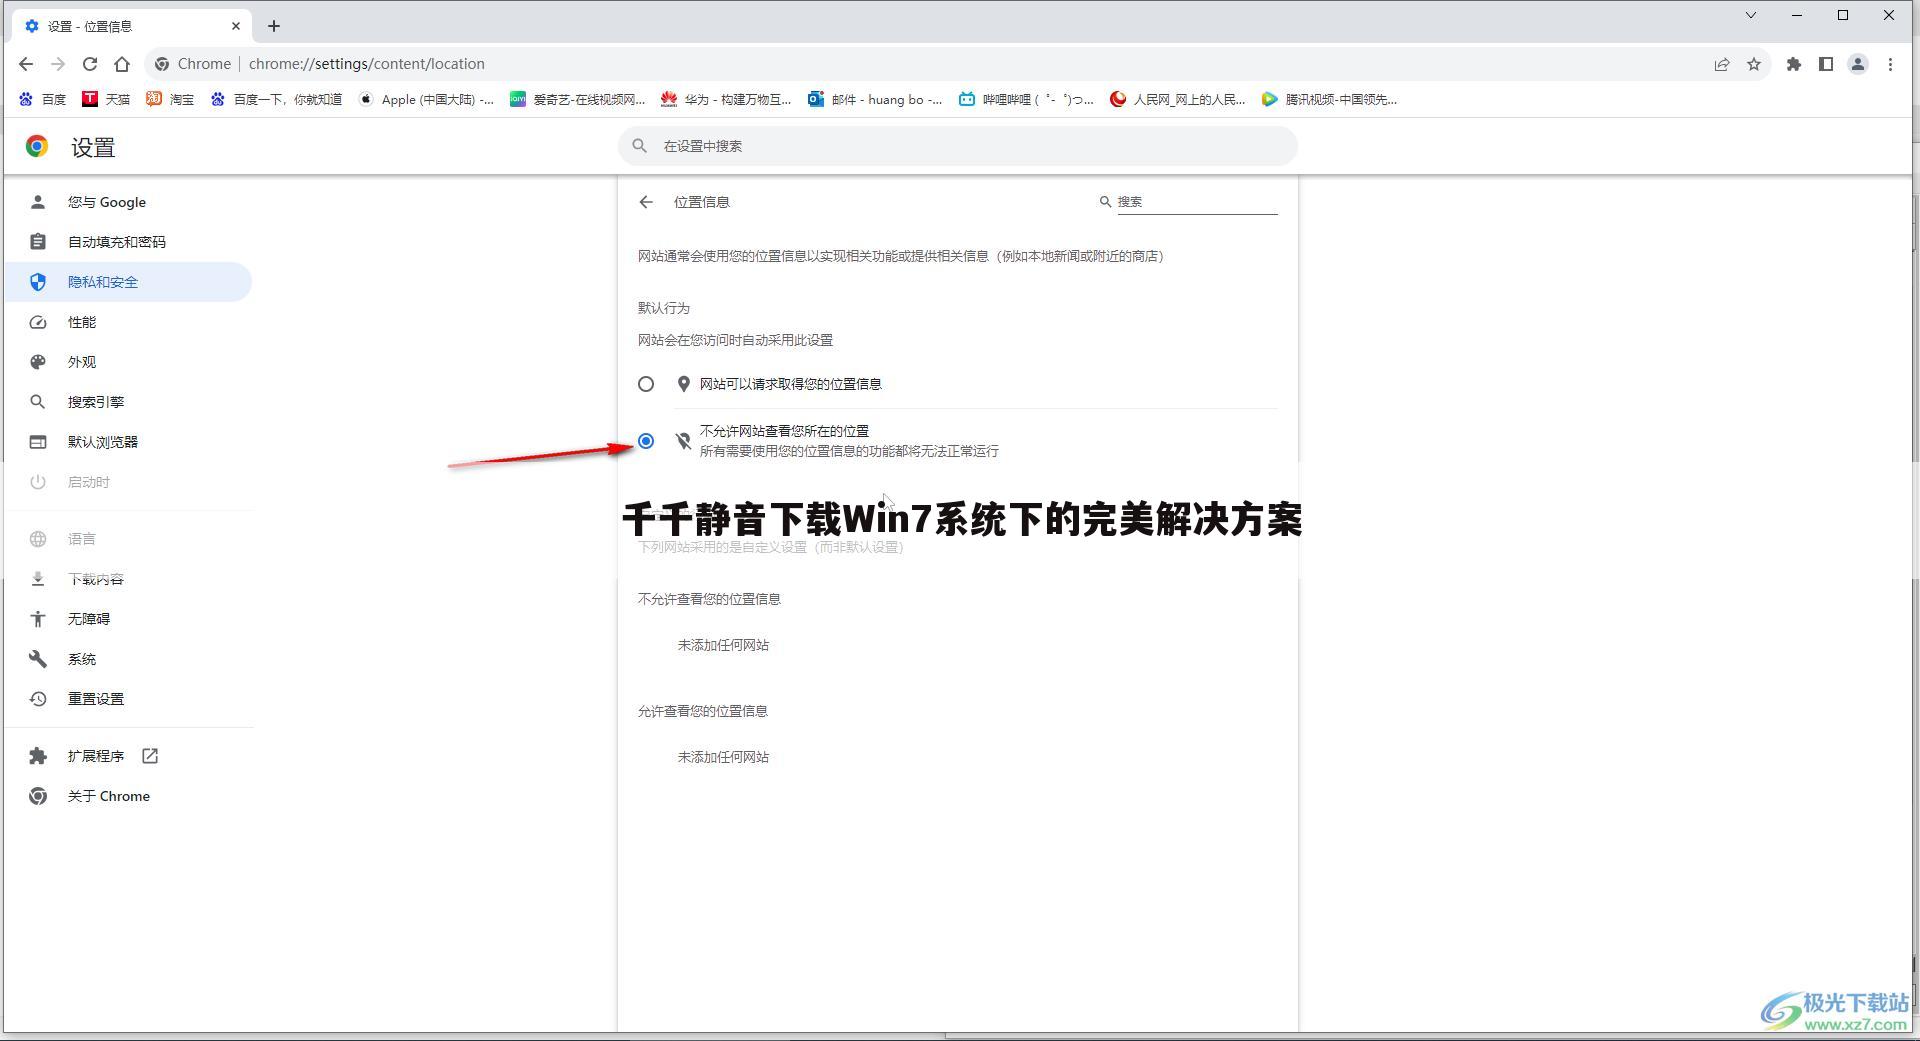Click the 搜索 field in 位置信息 panel
Viewport: 1920px width, 1041px height.
[x=1197, y=202]
